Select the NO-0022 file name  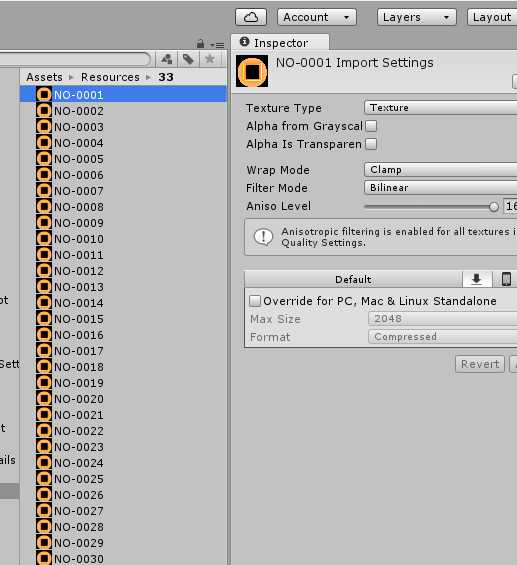[79, 431]
